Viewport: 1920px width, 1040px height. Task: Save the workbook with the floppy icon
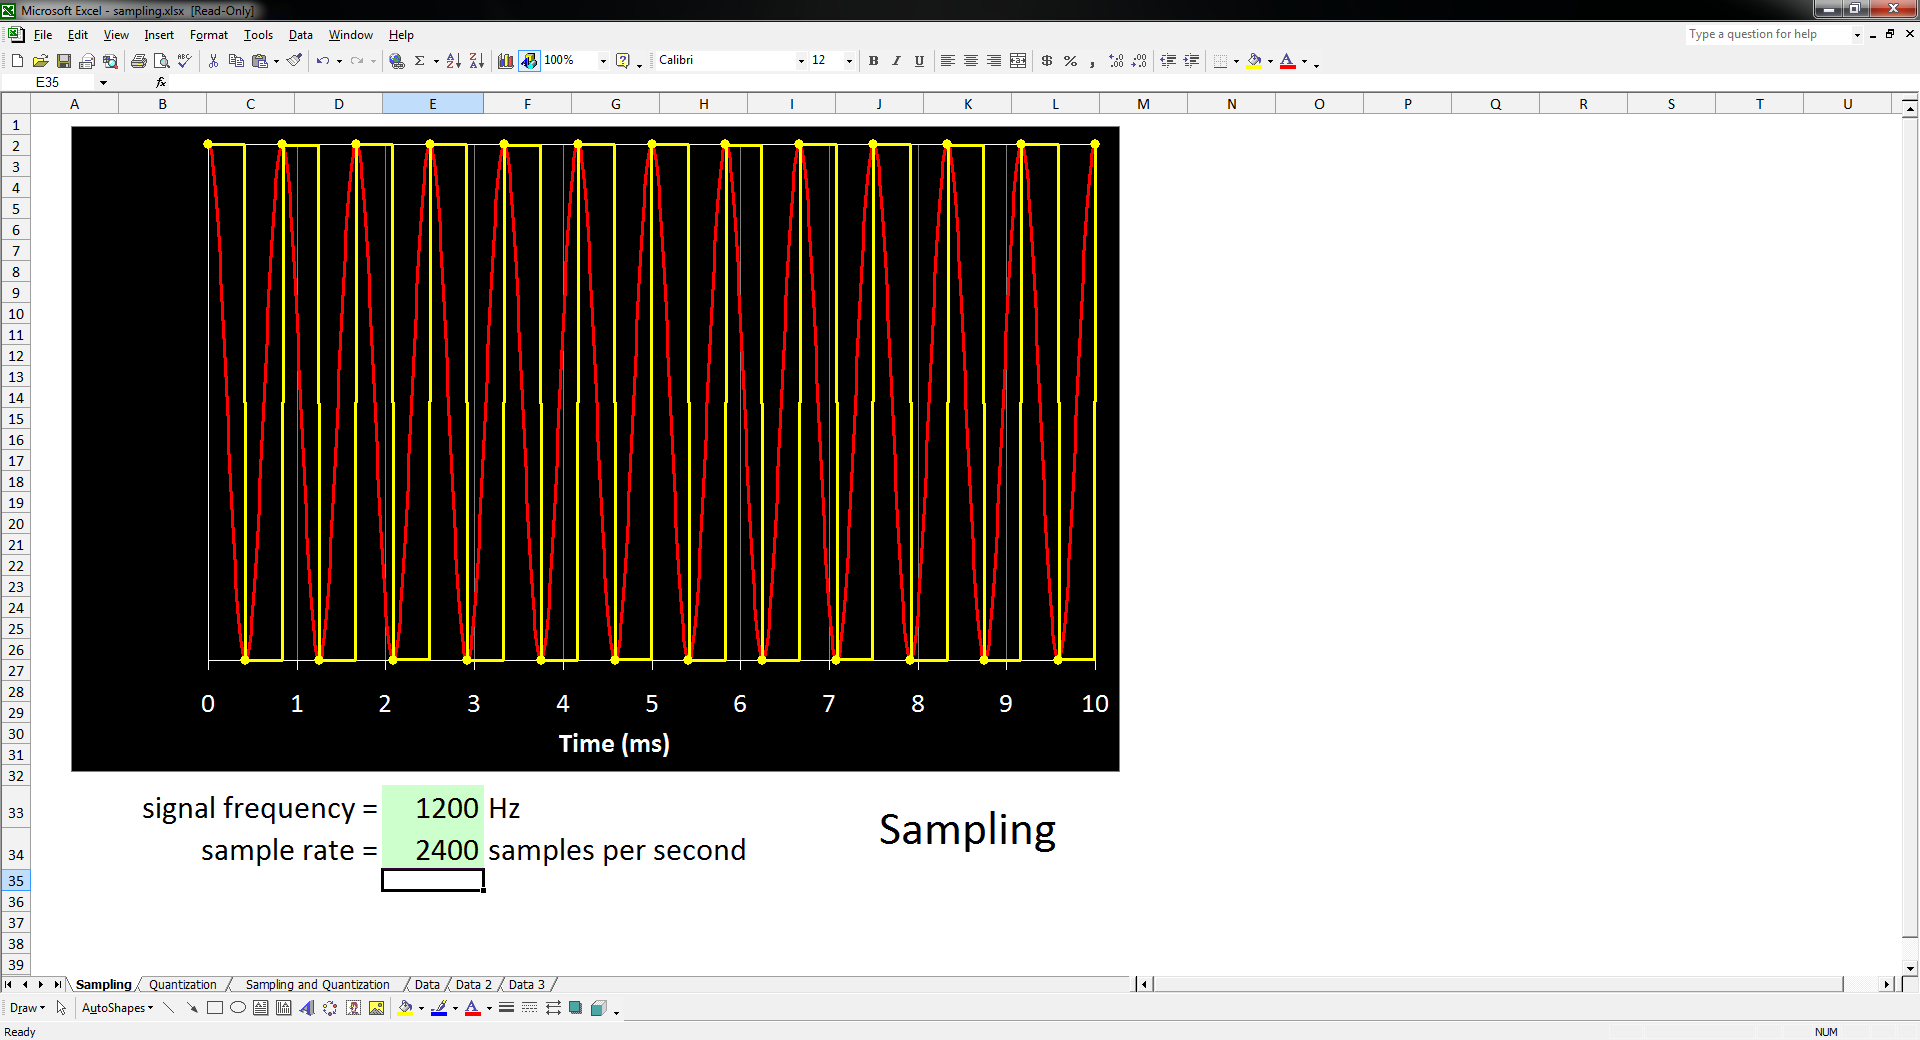click(63, 61)
